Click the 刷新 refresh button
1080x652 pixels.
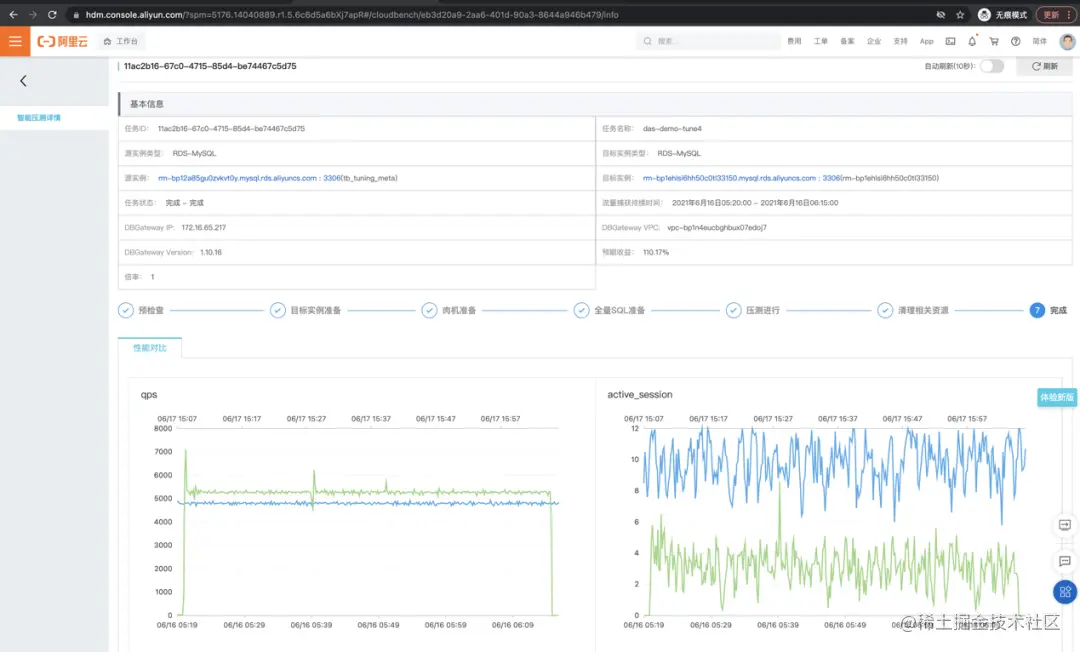[x=1044, y=66]
